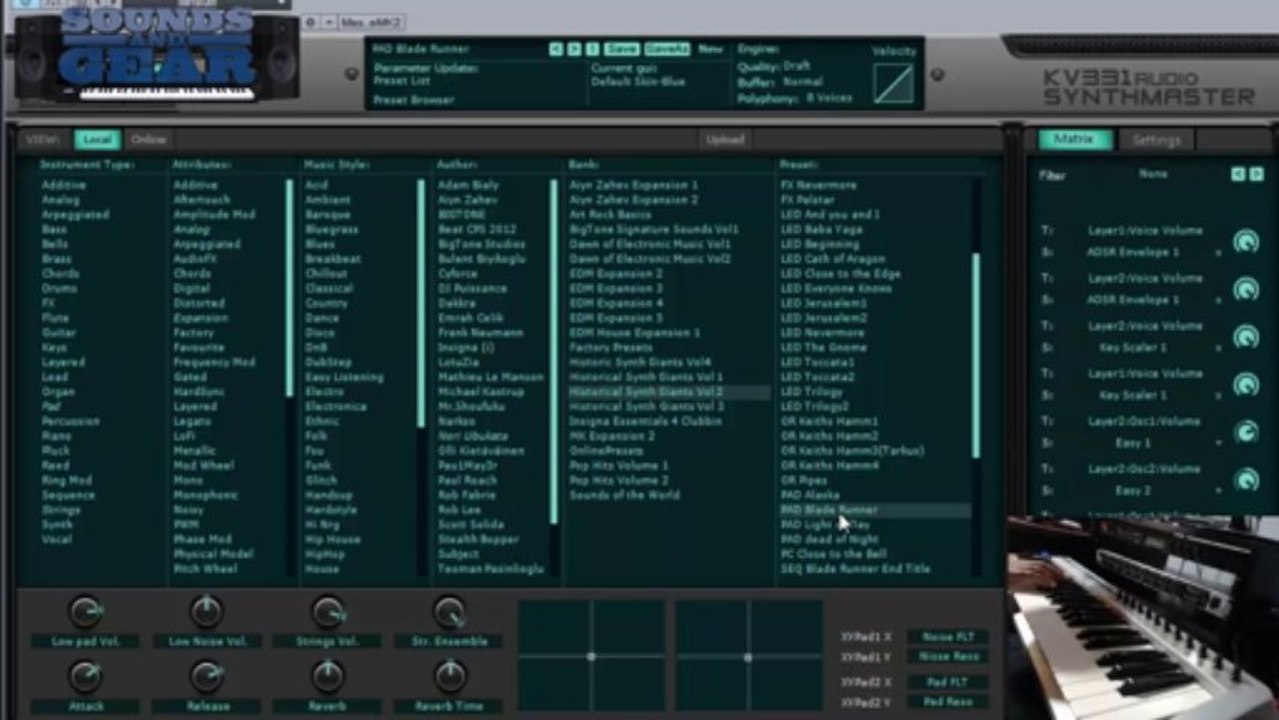The height and width of the screenshot is (720, 1279).
Task: Click the Str. Ensemble knob
Action: click(x=449, y=610)
